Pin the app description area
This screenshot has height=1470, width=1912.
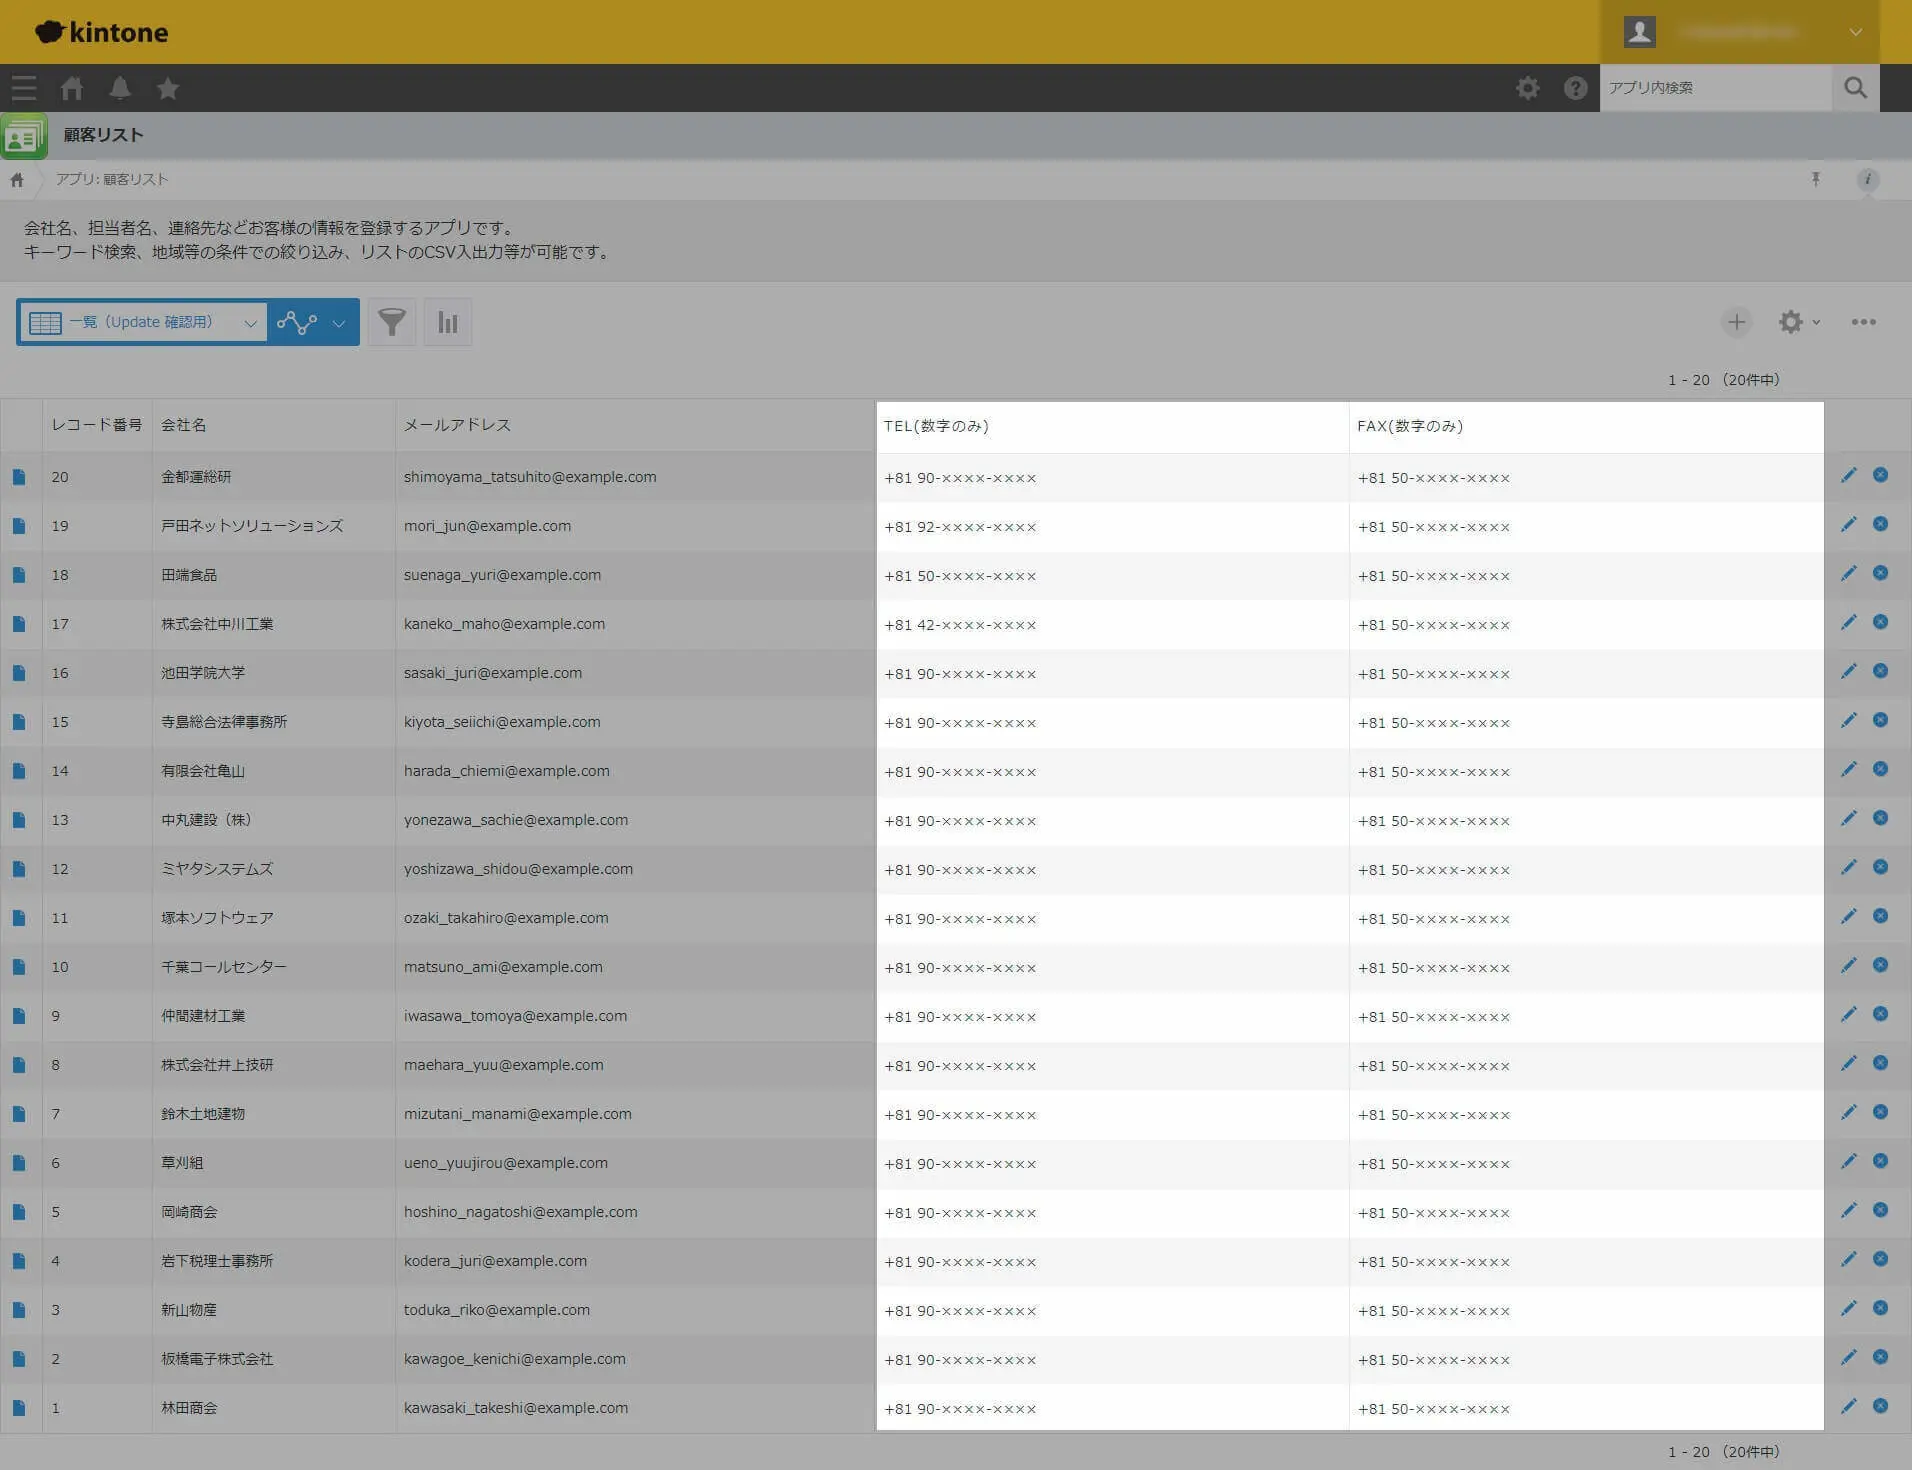(1816, 179)
